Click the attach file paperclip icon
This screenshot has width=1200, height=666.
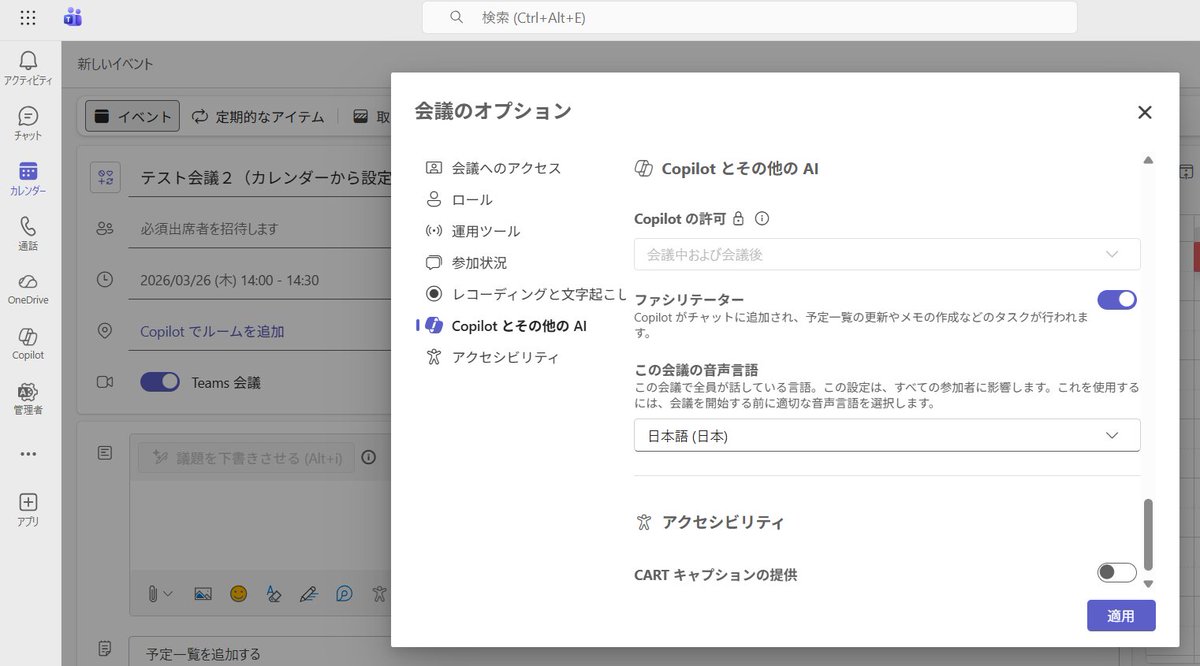(x=153, y=593)
